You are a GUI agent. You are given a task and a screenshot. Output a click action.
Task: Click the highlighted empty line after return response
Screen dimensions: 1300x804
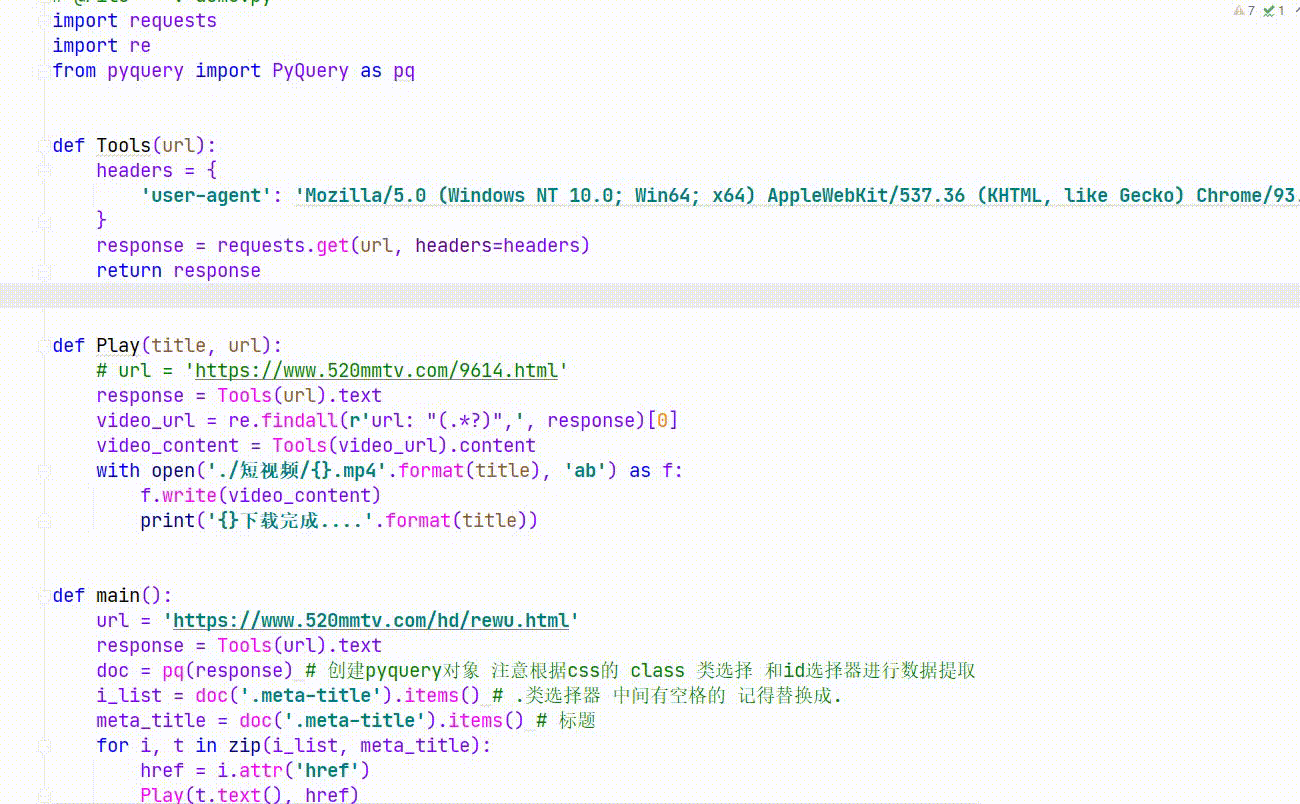point(650,296)
